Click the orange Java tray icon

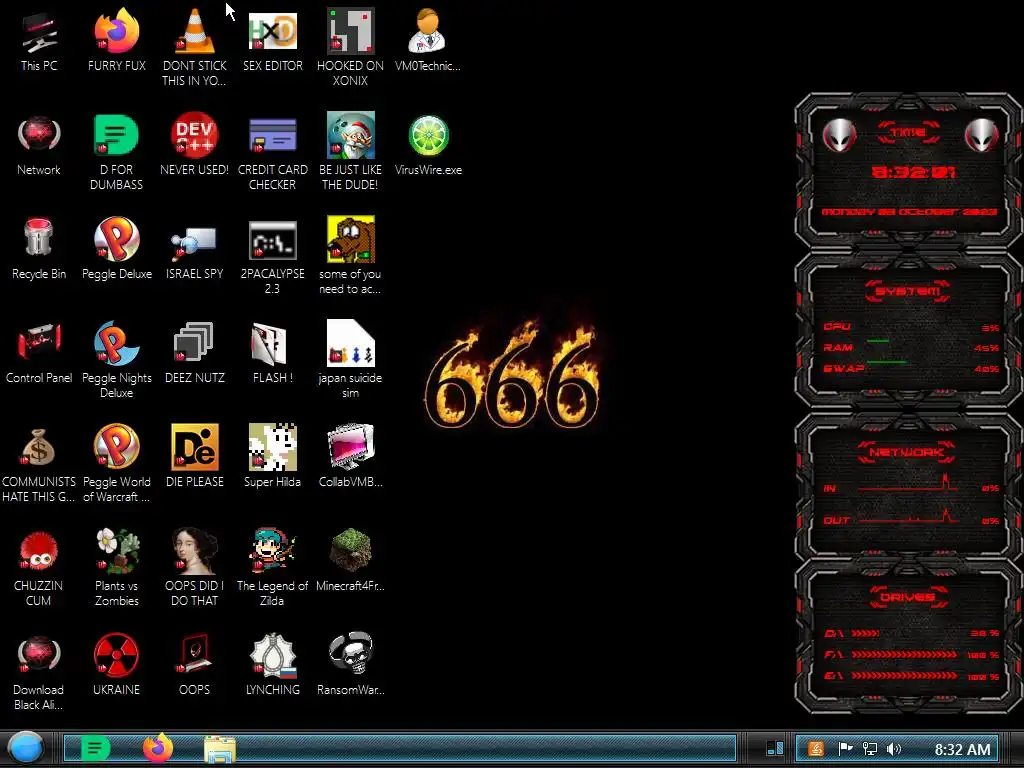[816, 748]
